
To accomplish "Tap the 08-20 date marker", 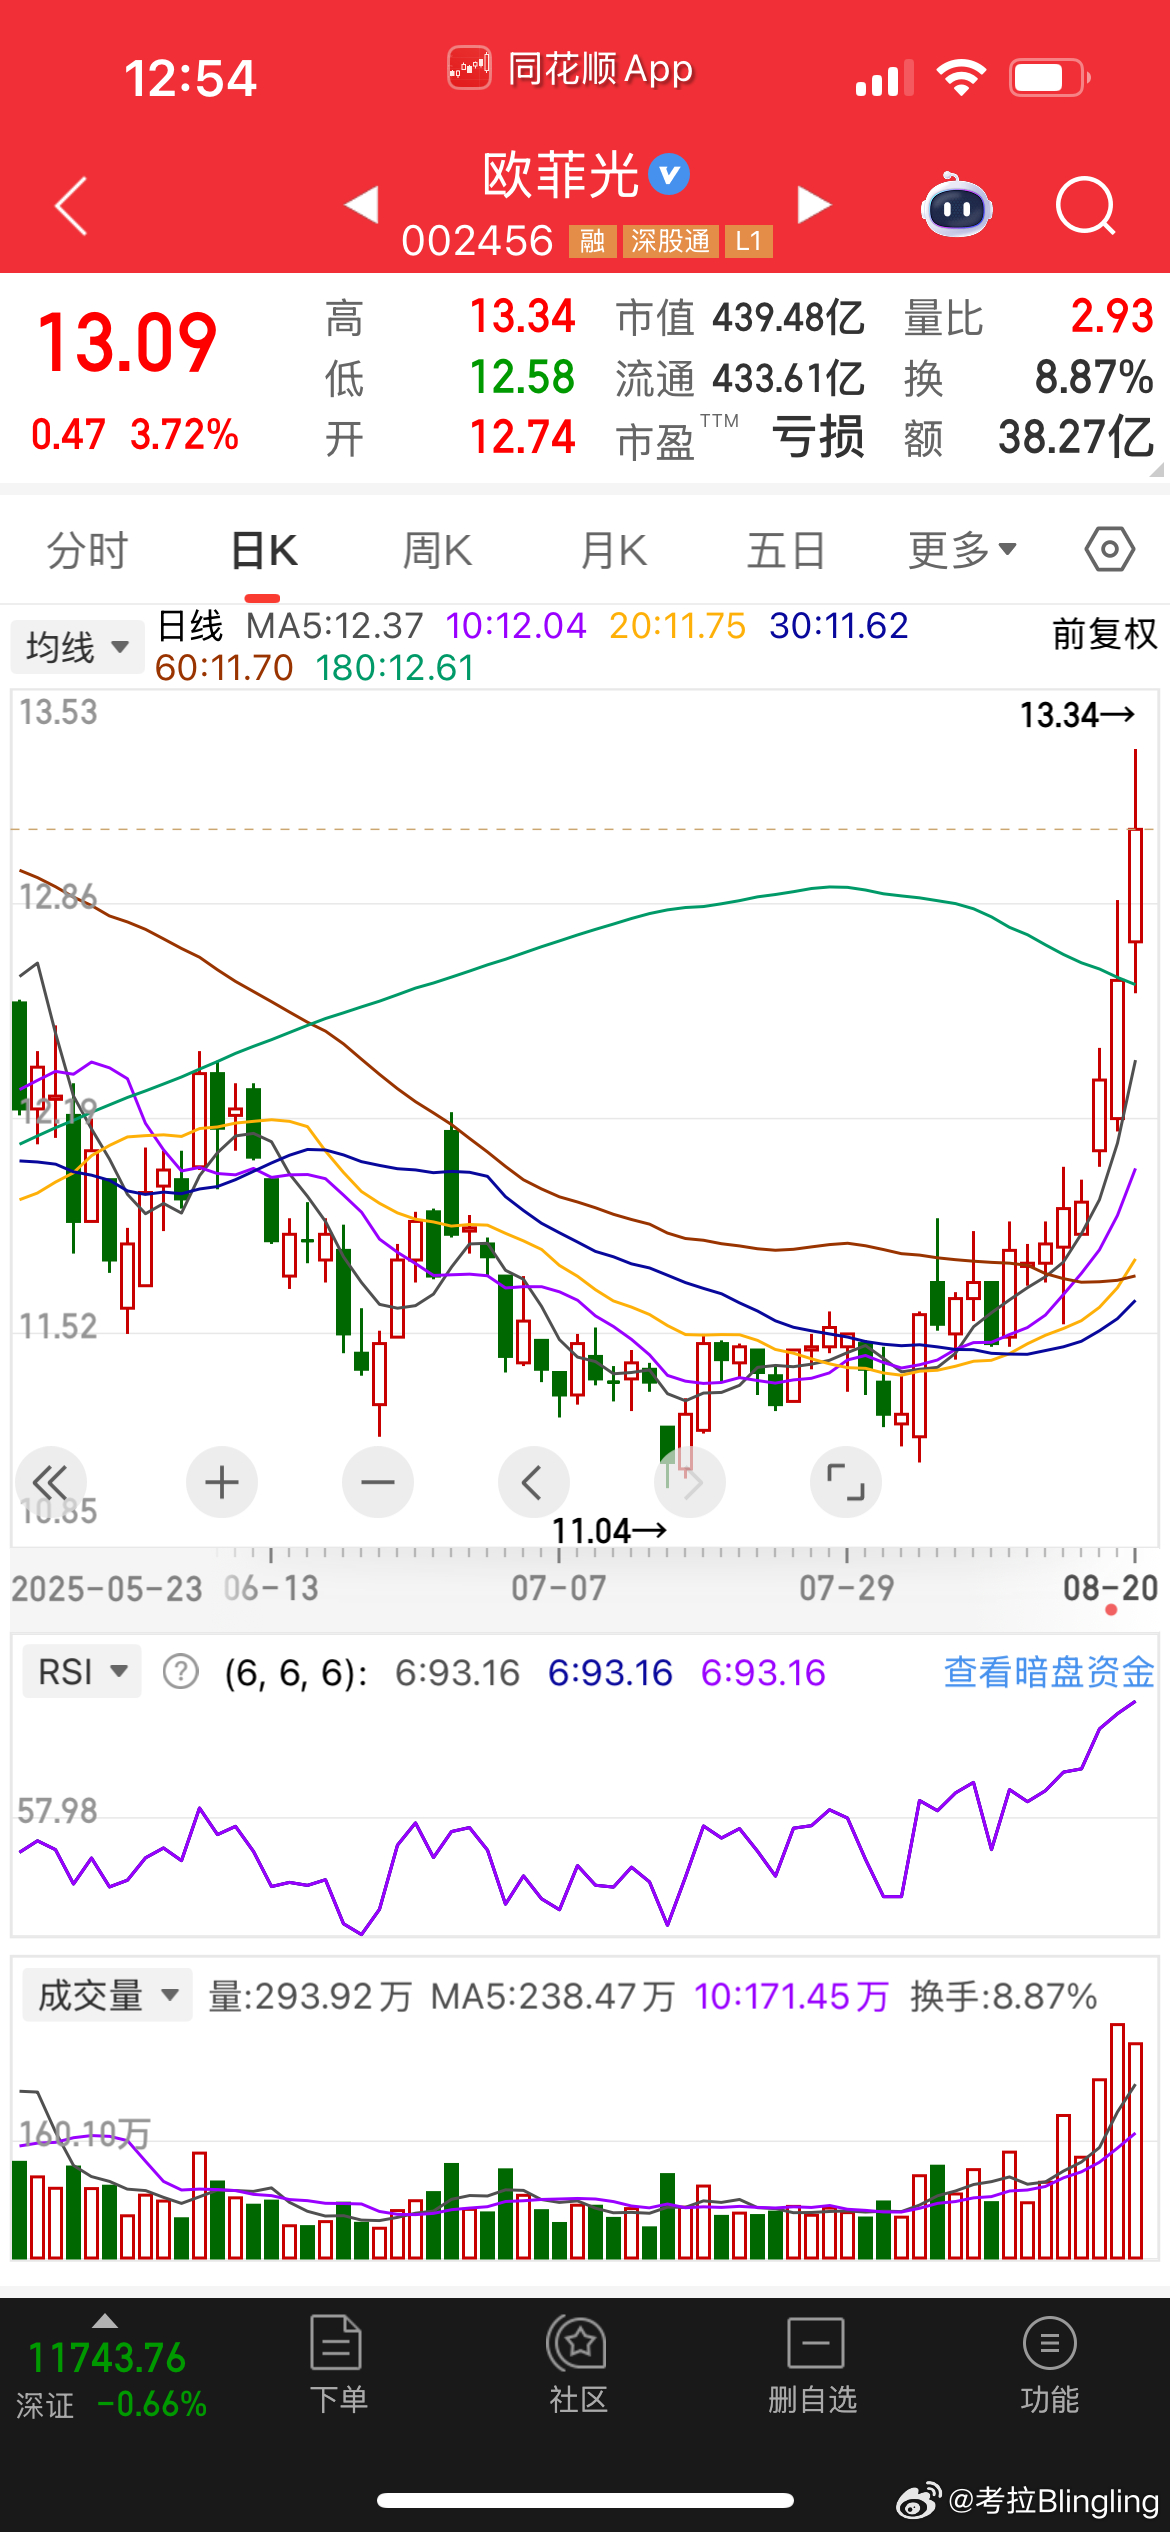I will pos(1110,1588).
